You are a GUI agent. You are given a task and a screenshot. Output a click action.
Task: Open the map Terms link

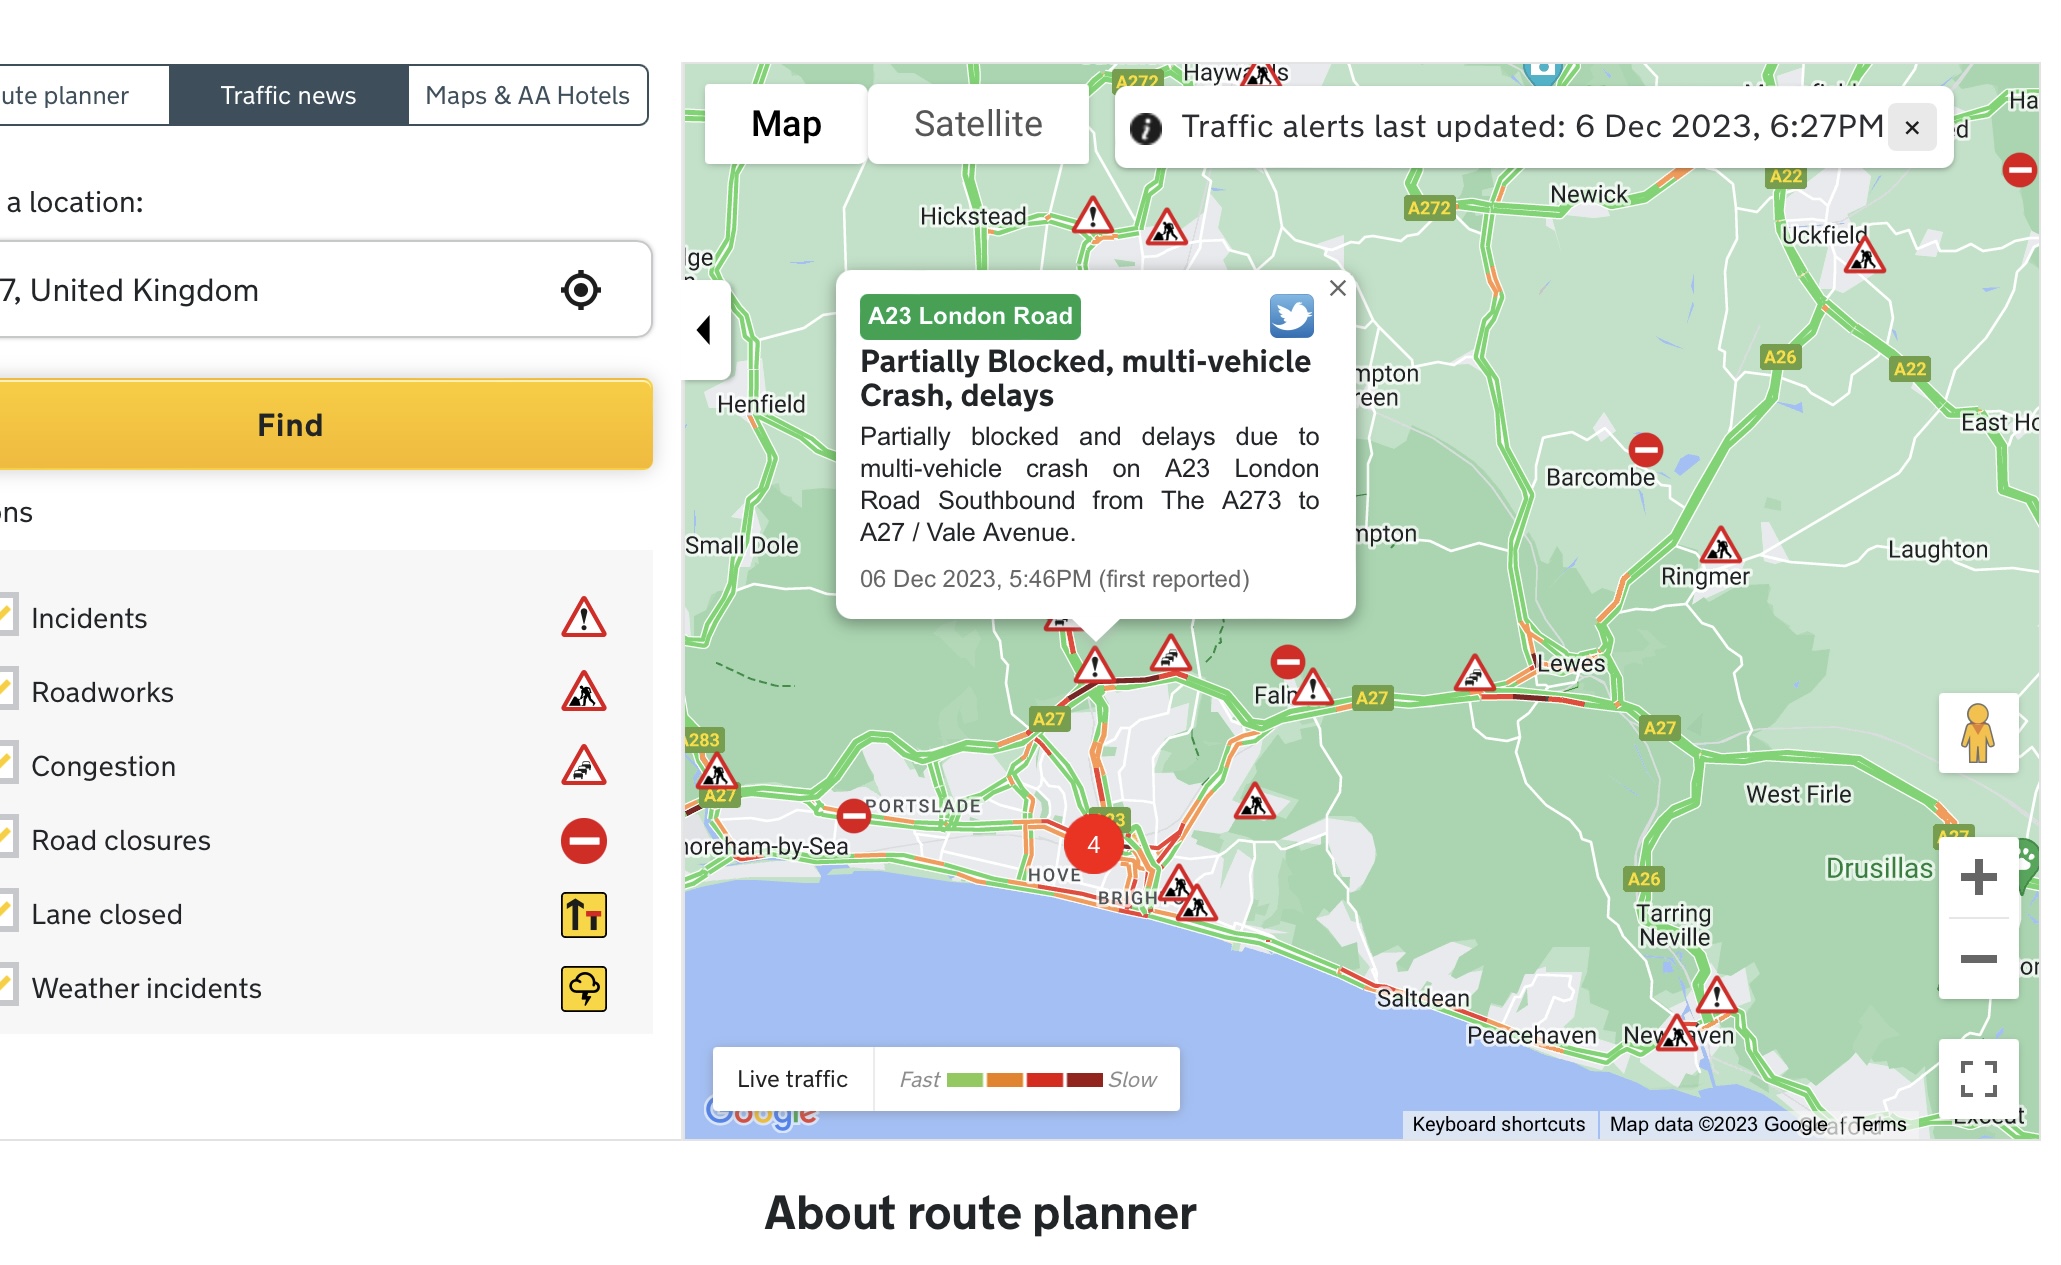click(1879, 1124)
